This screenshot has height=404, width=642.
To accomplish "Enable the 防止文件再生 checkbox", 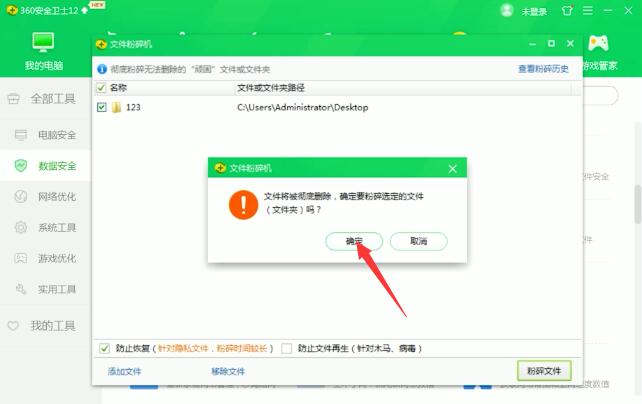I will (287, 348).
